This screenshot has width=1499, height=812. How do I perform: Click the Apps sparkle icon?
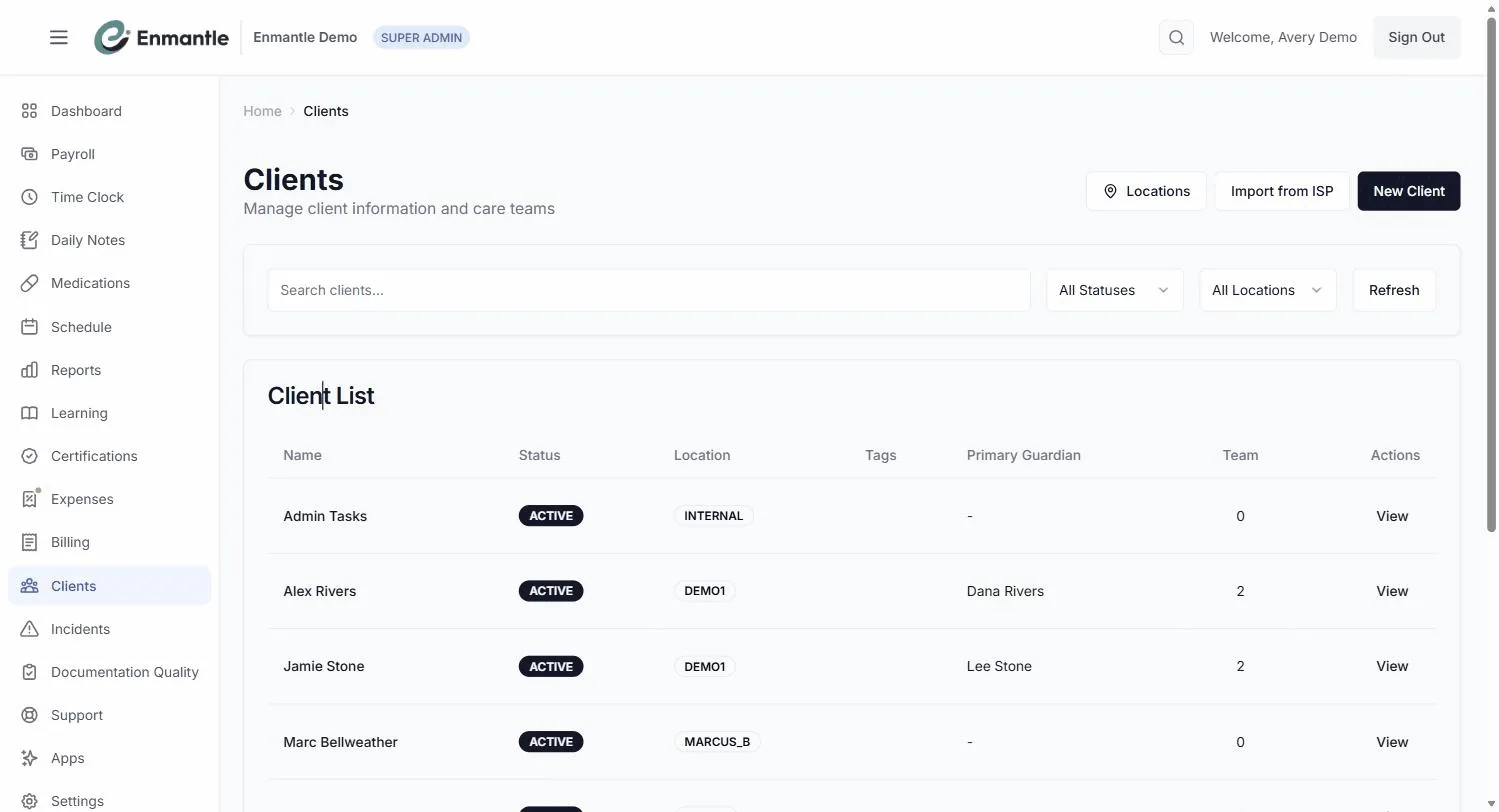click(29, 758)
